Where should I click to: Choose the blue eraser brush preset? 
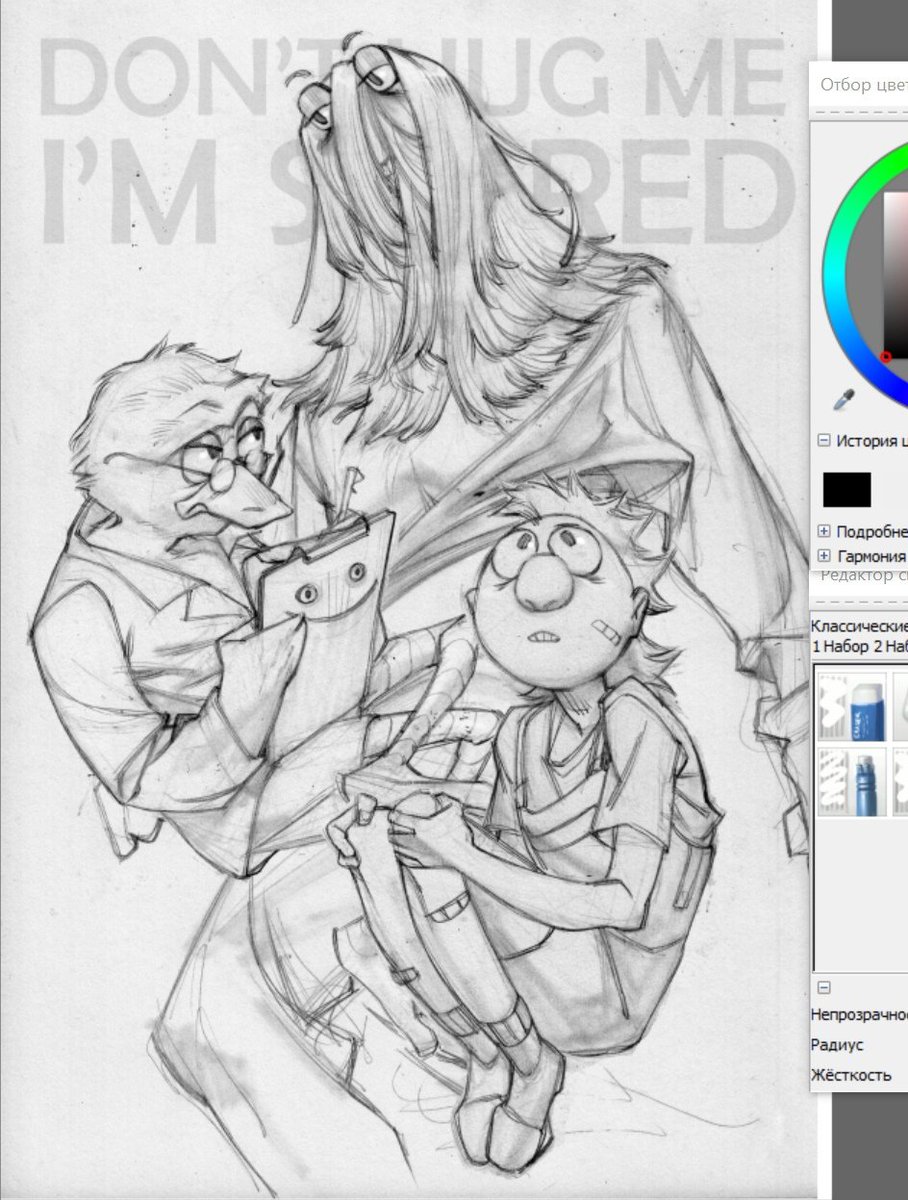tap(851, 706)
